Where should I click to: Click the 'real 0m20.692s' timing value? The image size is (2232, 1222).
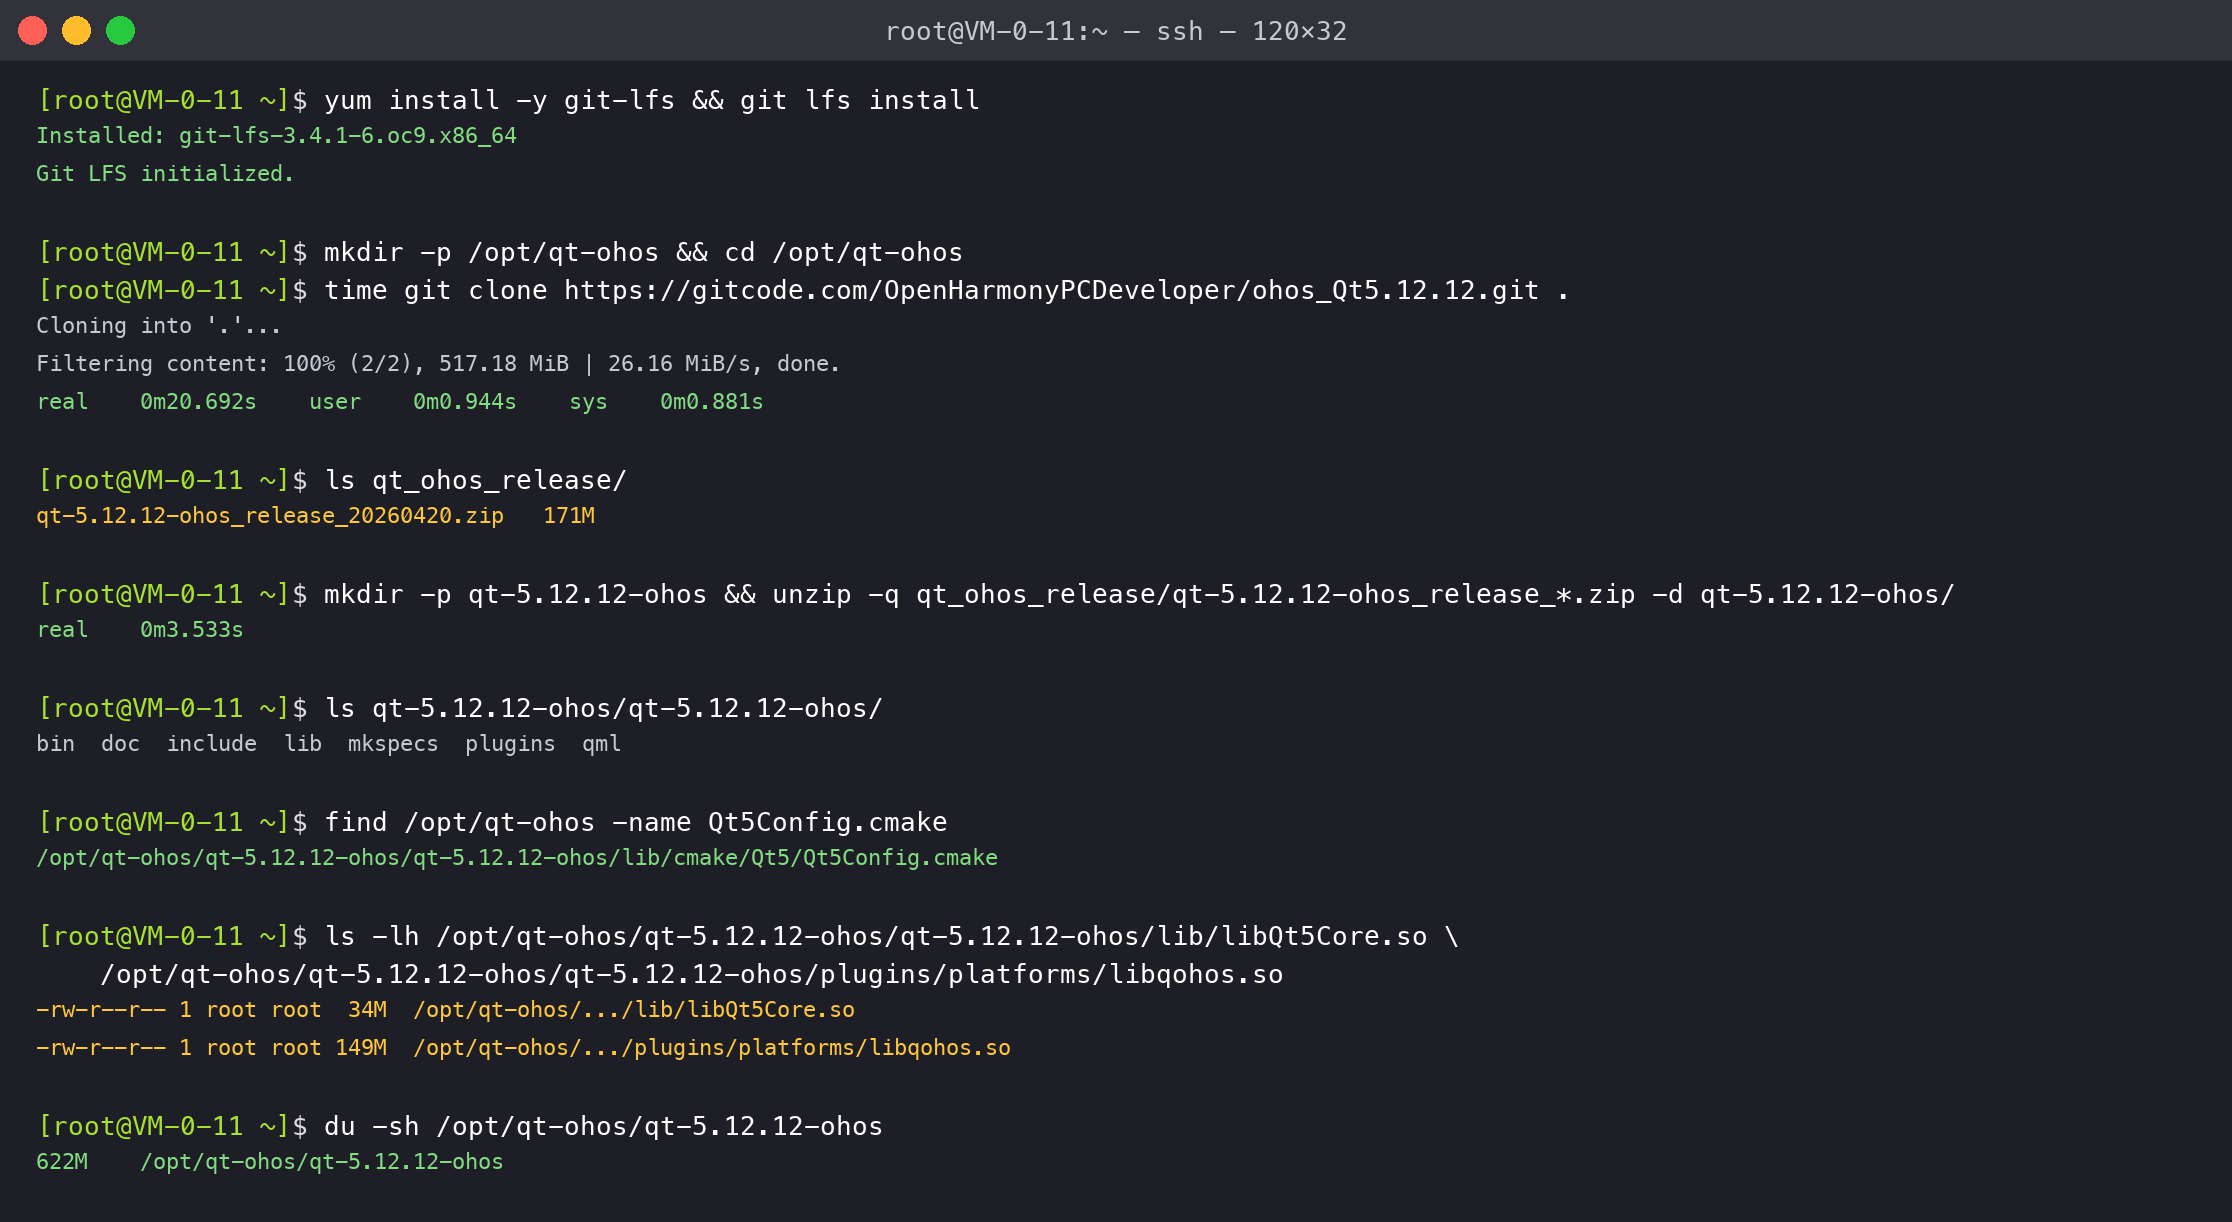pos(146,402)
